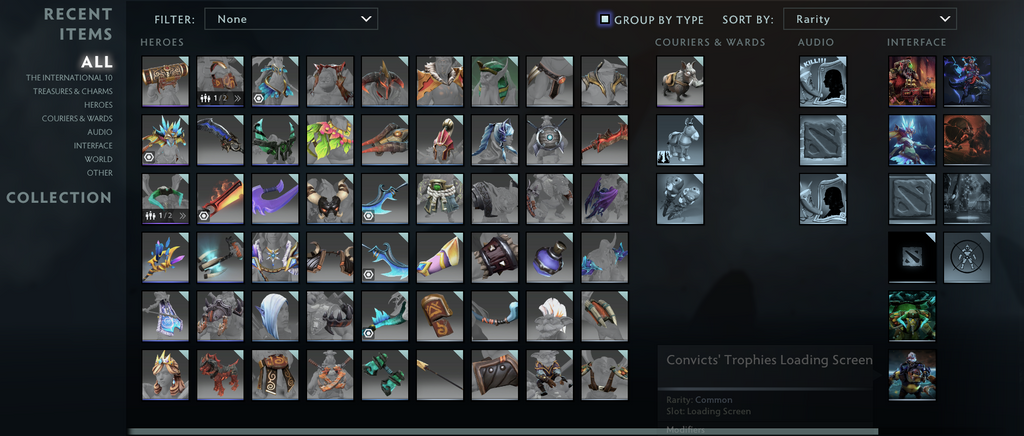This screenshot has width=1024, height=436.
Task: Open the Convicts' Trophies loading screen thumbnail
Action: (x=912, y=375)
